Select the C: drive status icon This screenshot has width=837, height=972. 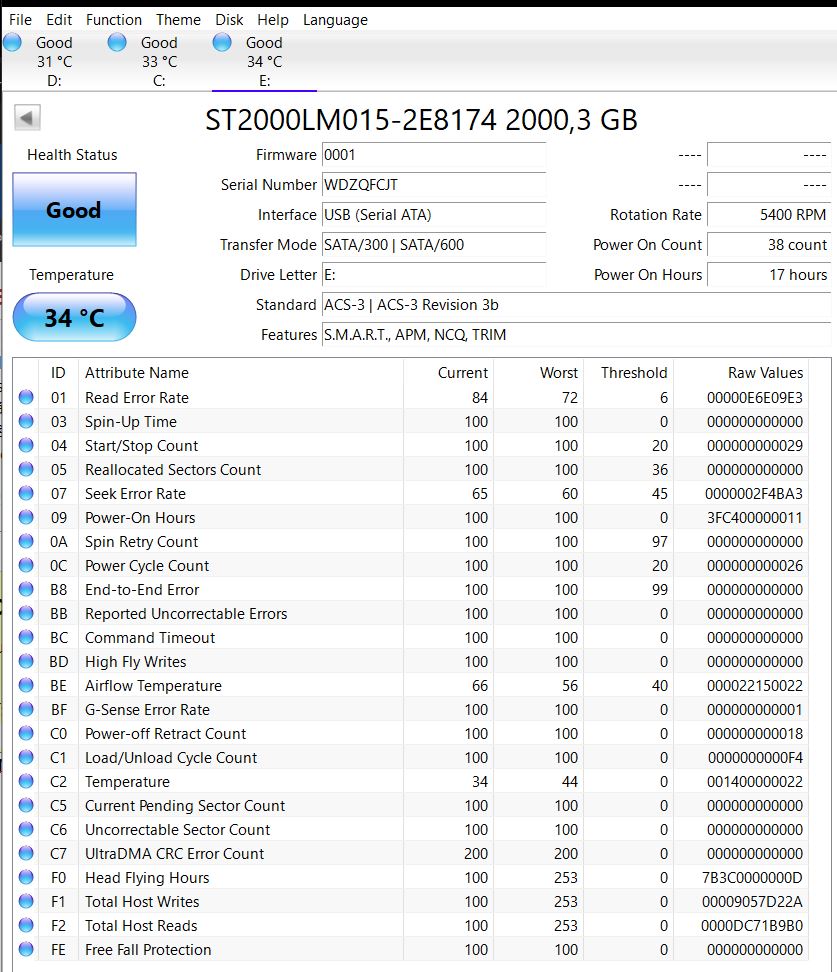click(x=117, y=43)
